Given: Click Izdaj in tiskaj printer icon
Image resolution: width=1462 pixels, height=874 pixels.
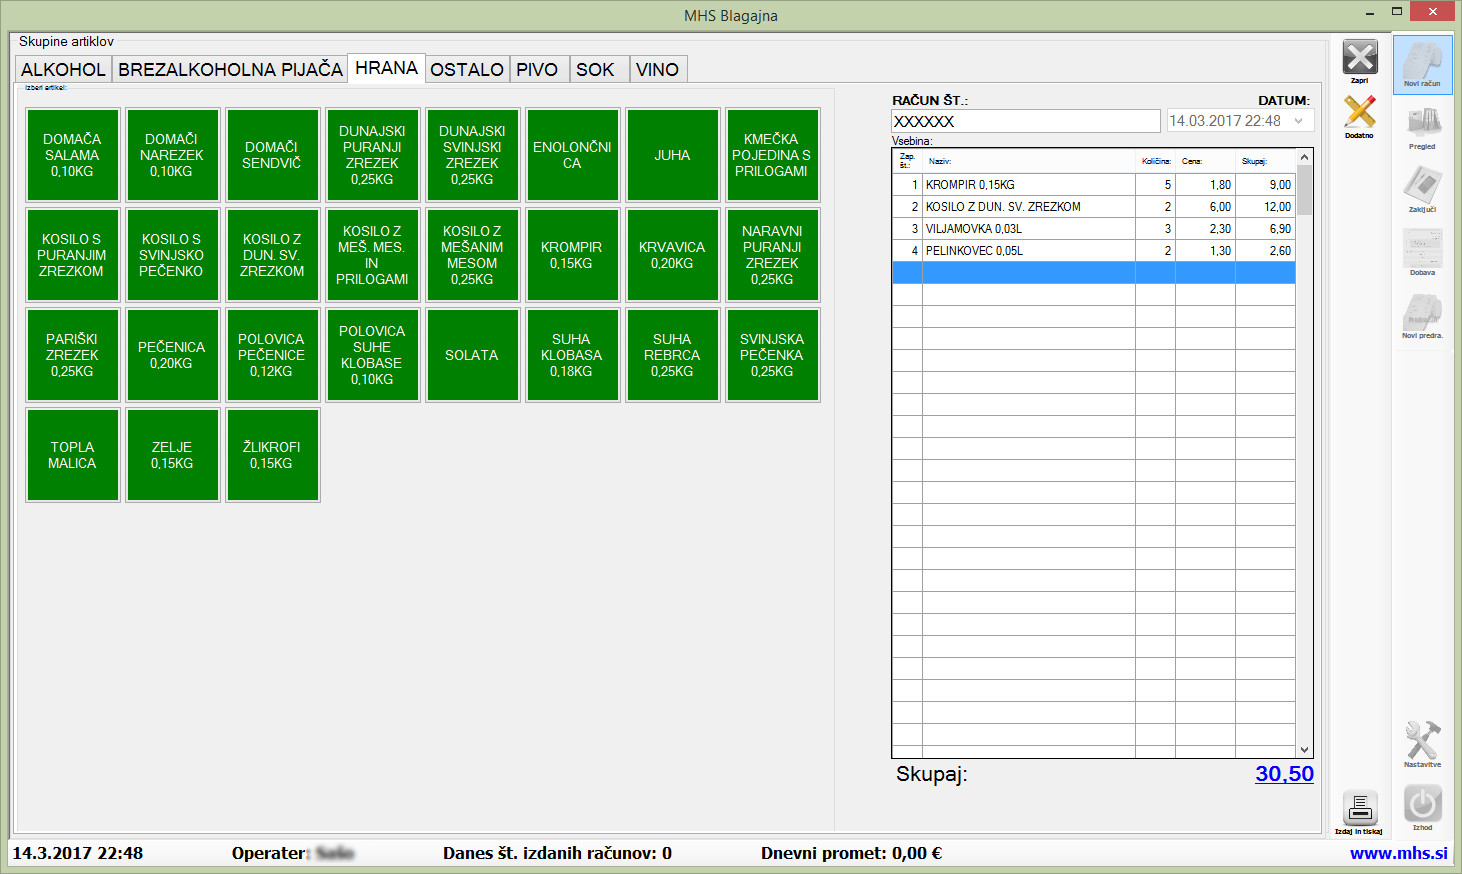Looking at the screenshot, I should click(x=1359, y=808).
